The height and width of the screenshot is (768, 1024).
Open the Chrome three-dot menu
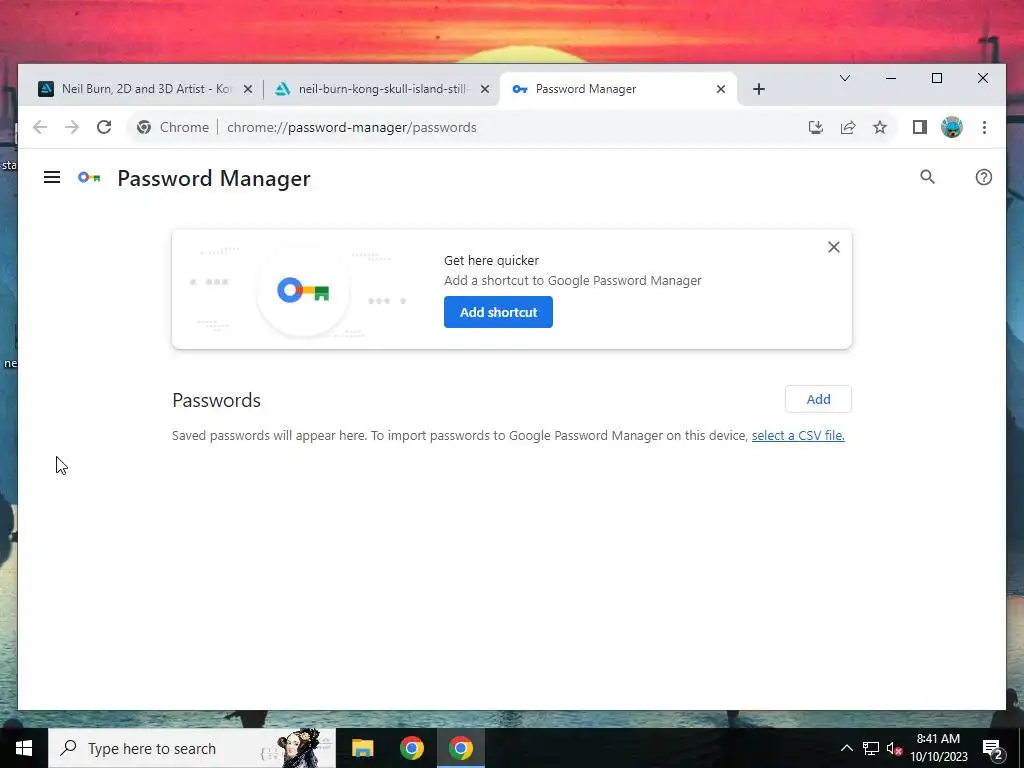[984, 127]
